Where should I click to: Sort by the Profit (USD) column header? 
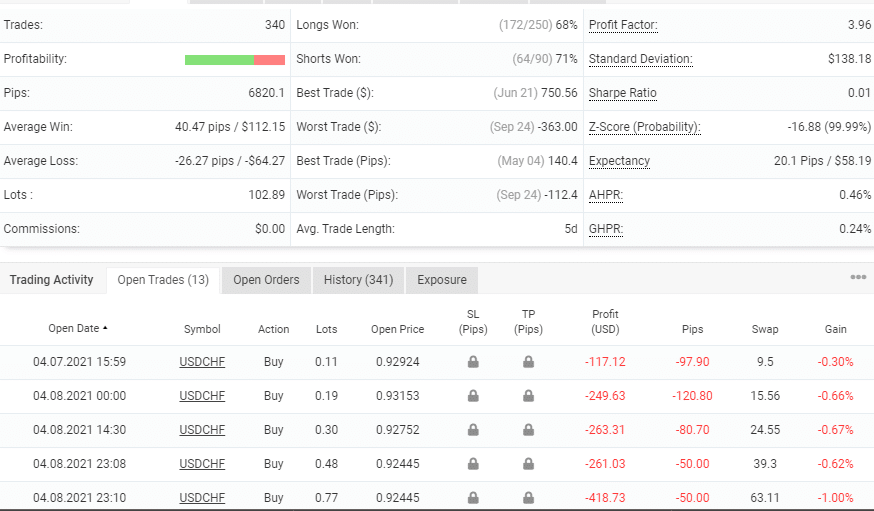(605, 322)
